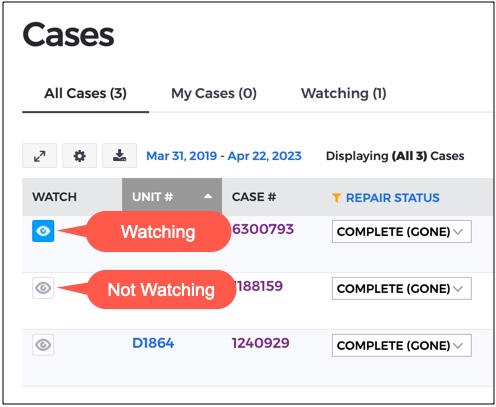
Task: Select the All Cases (3) tab
Action: coord(85,93)
